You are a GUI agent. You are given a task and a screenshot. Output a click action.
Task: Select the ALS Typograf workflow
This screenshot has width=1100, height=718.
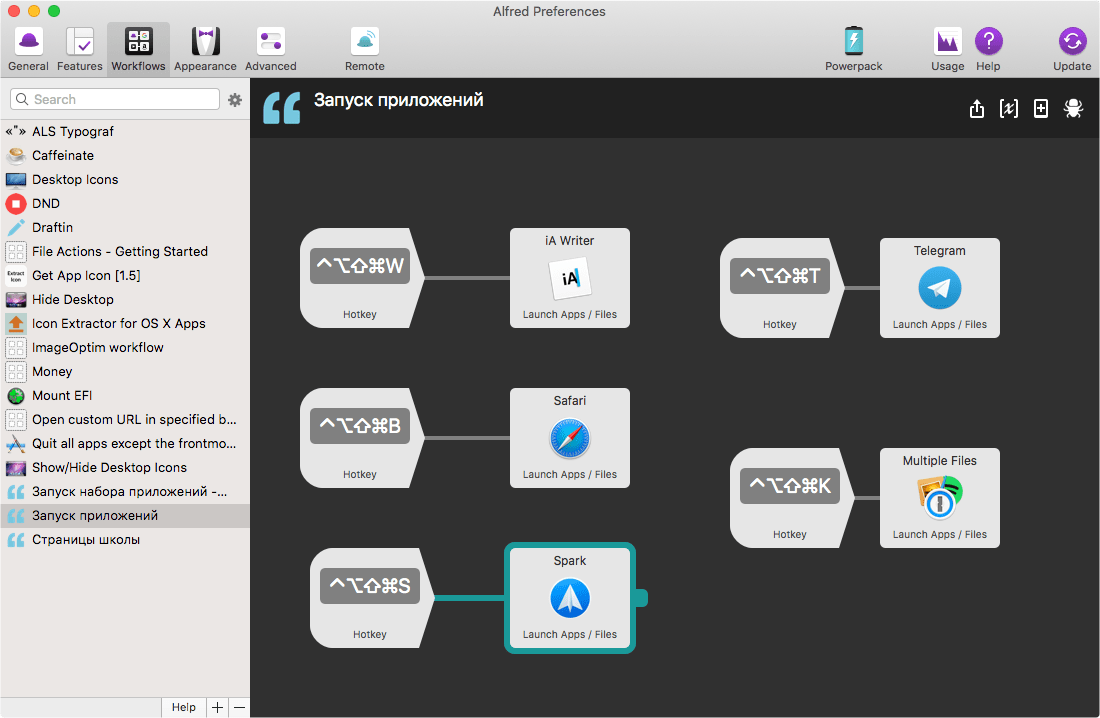coord(125,131)
